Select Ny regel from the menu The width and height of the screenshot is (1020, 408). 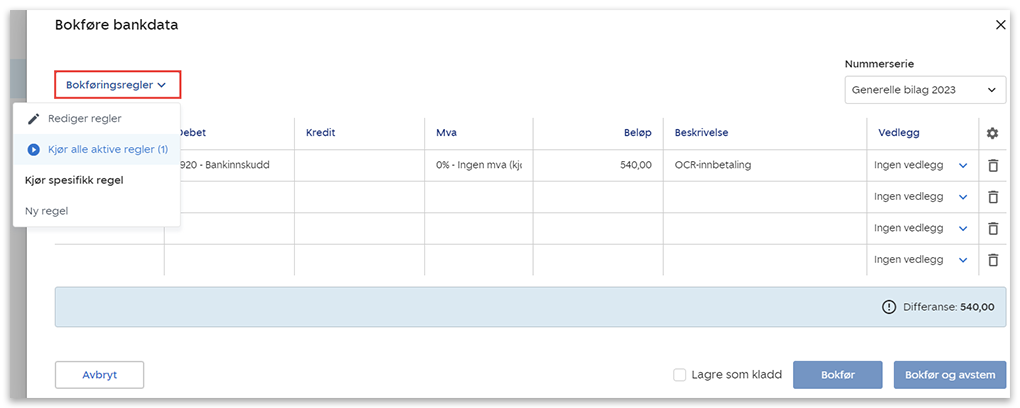46,211
